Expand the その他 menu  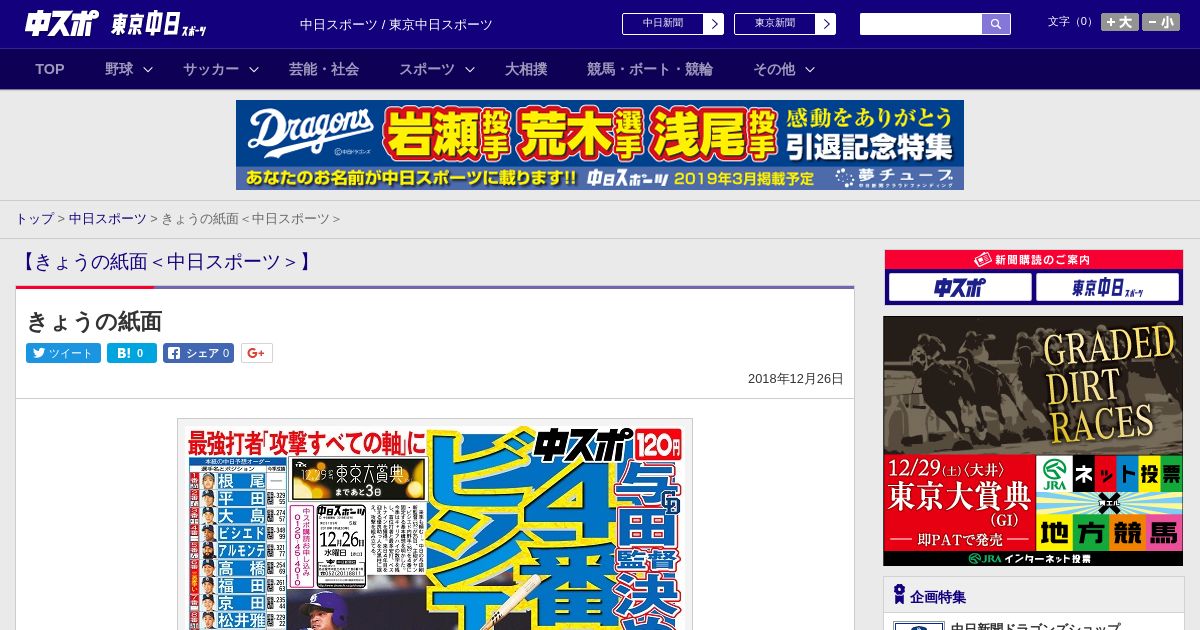[x=784, y=69]
